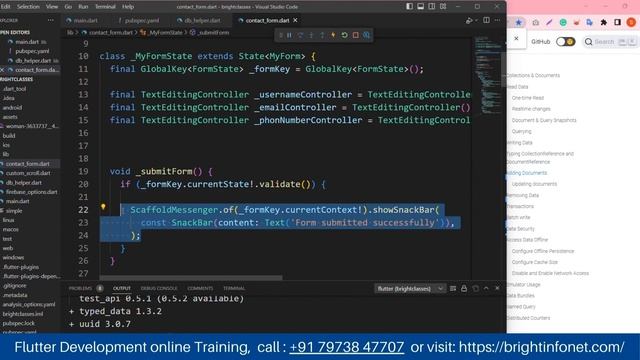Select the PROBLEMS panel tab
Viewport: 640px width, 360px height.
coord(80,288)
